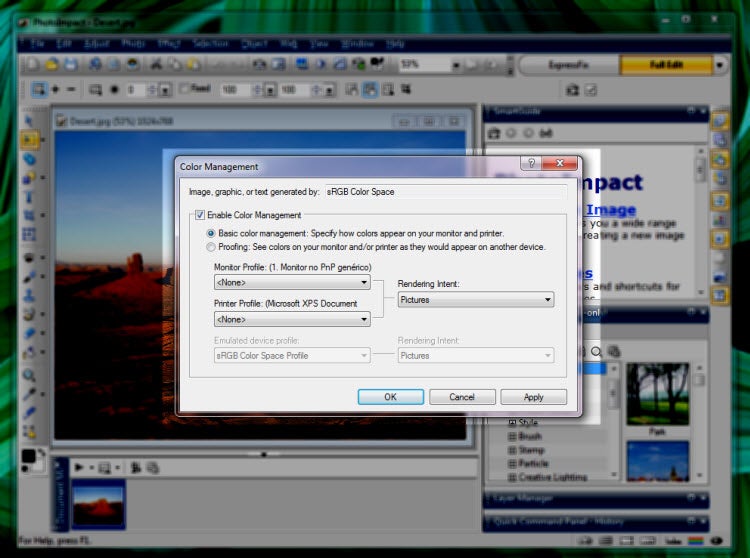Image resolution: width=750 pixels, height=558 pixels.
Task: Click the home icon in the SmartGuide panel
Action: click(x=494, y=133)
